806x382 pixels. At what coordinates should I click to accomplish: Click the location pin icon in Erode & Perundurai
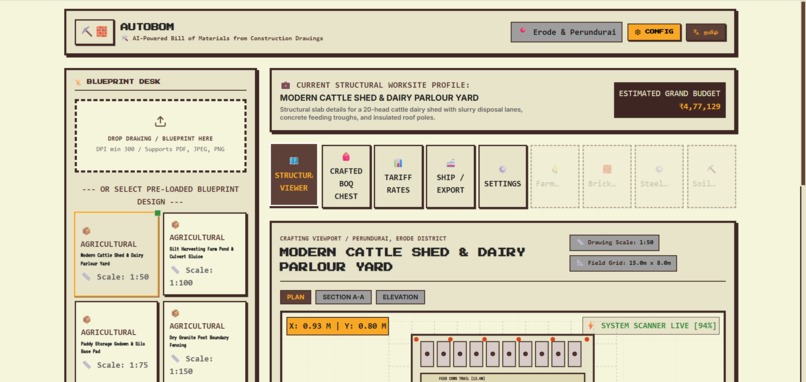pyautogui.click(x=523, y=31)
